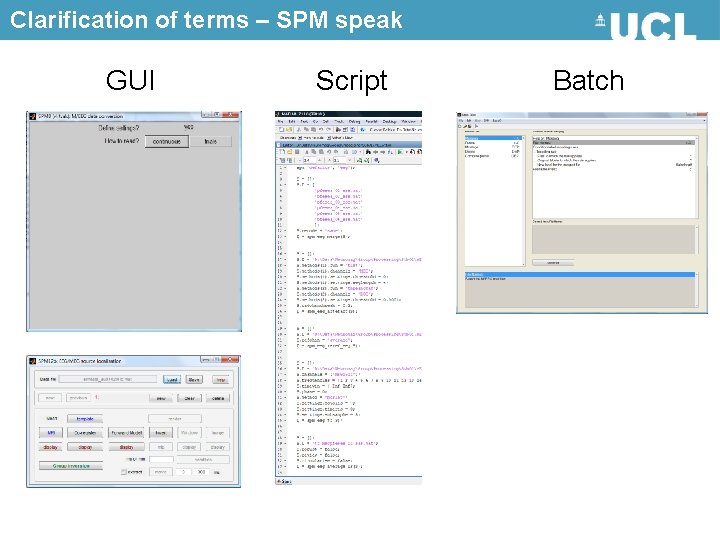Tick the checkbox in source localisation's bottom row
Image resolution: width=720 pixels, height=540 pixels.
(x=124, y=472)
